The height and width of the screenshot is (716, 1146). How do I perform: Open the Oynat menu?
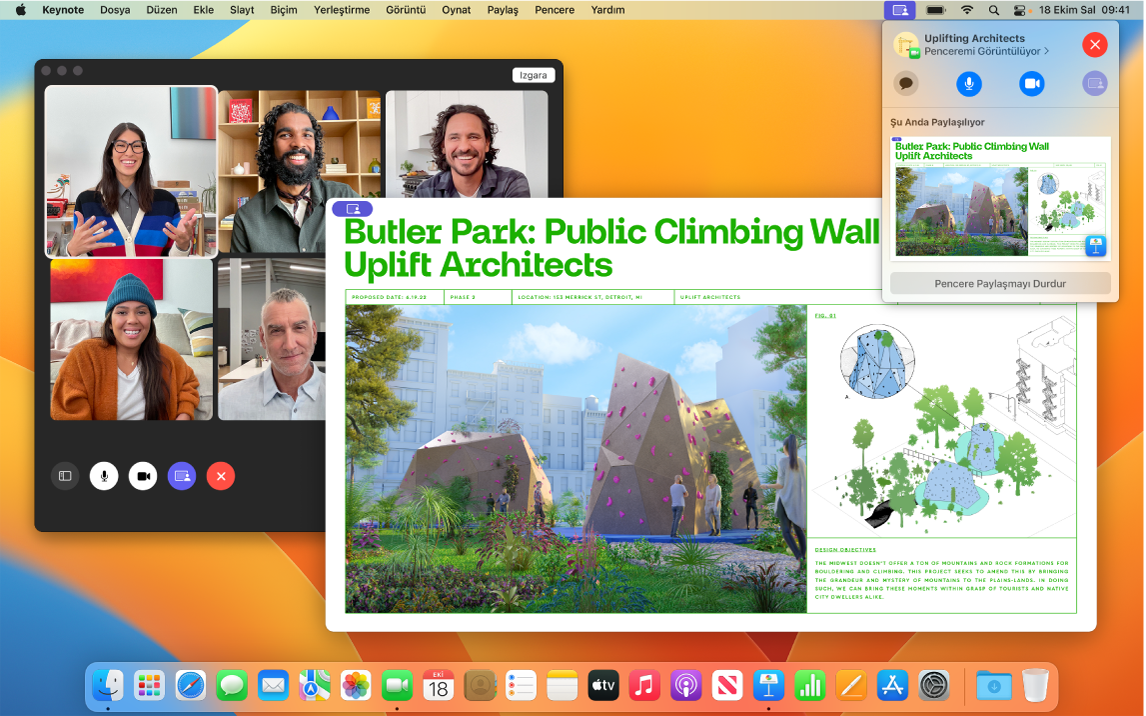(457, 10)
